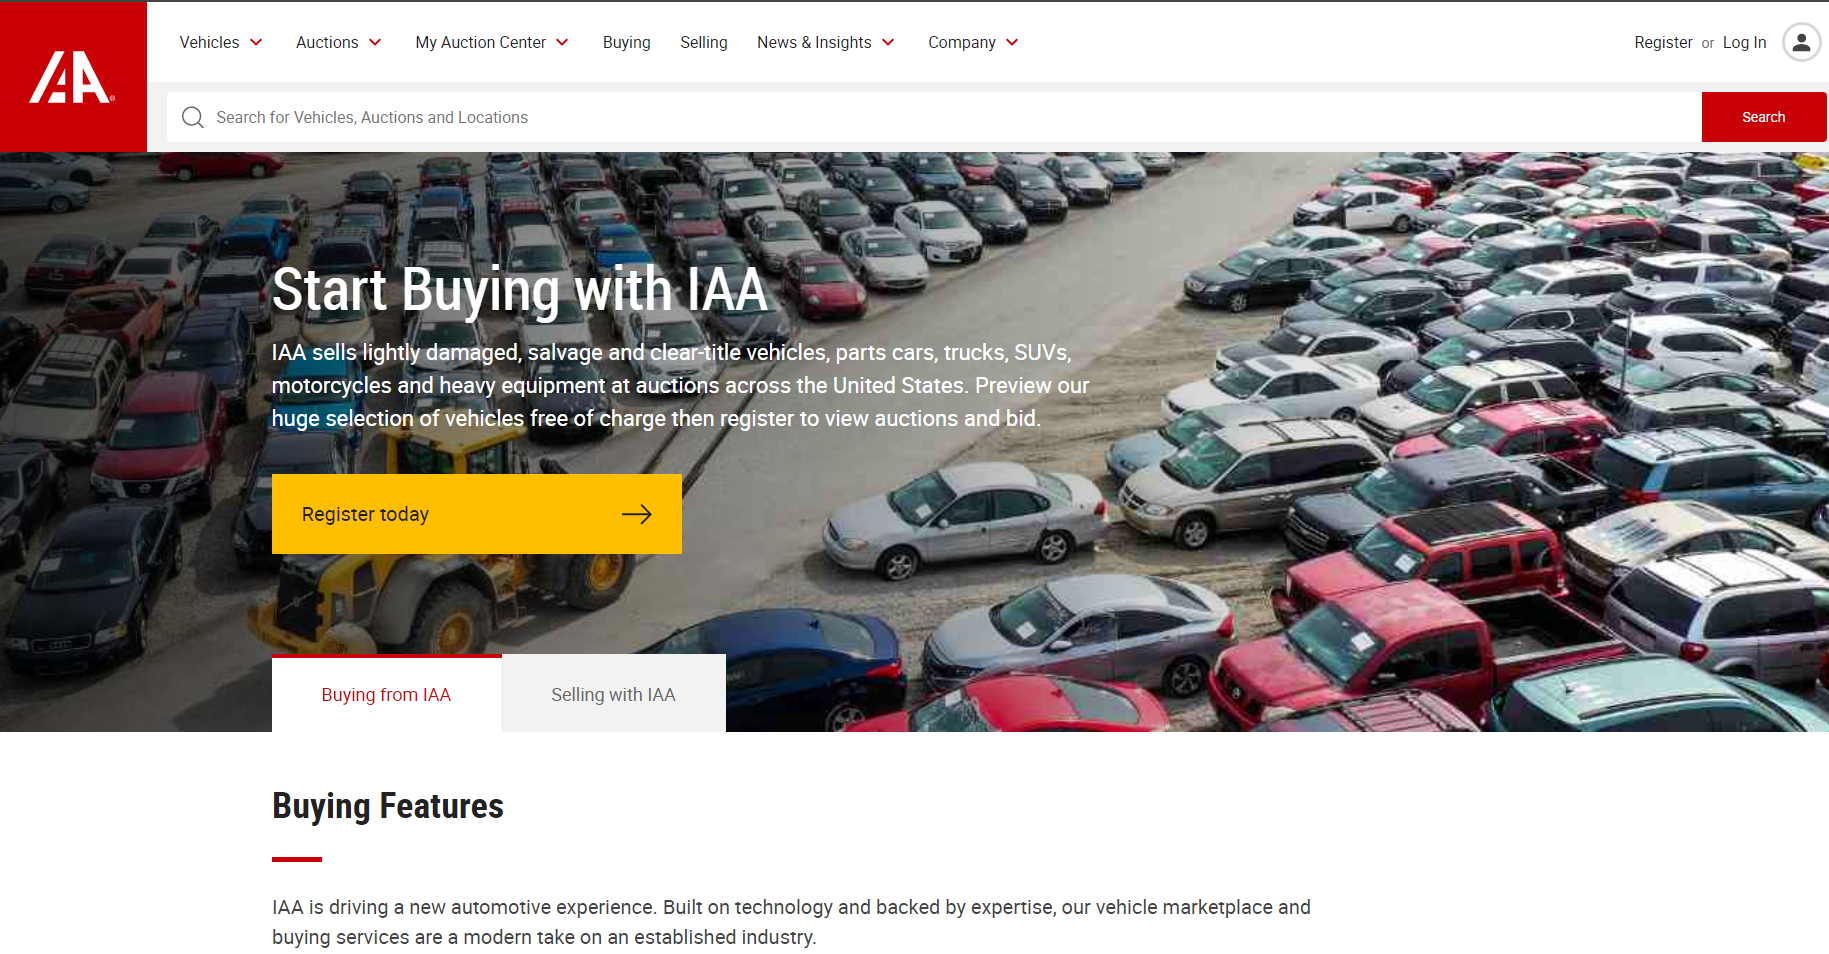Follow the Register link
Viewport: 1829px width, 954px height.
click(x=1663, y=42)
